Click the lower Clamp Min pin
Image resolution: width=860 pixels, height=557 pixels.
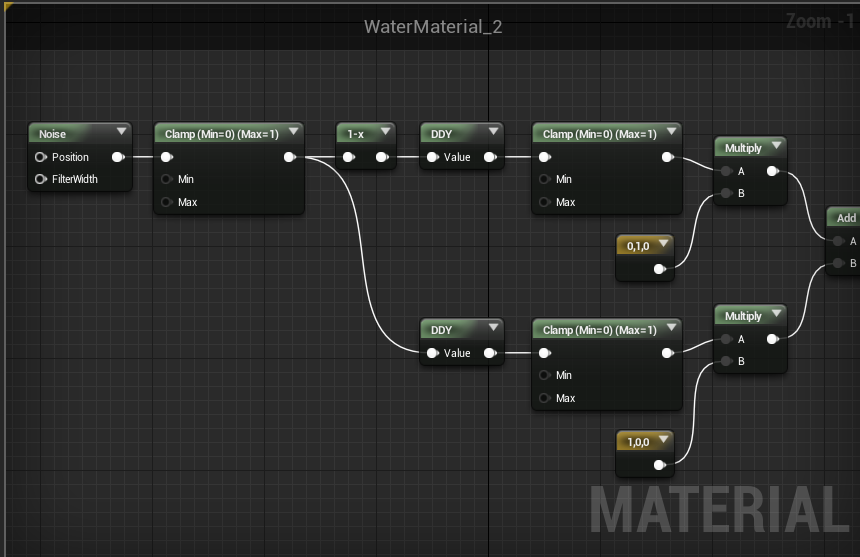(x=545, y=375)
